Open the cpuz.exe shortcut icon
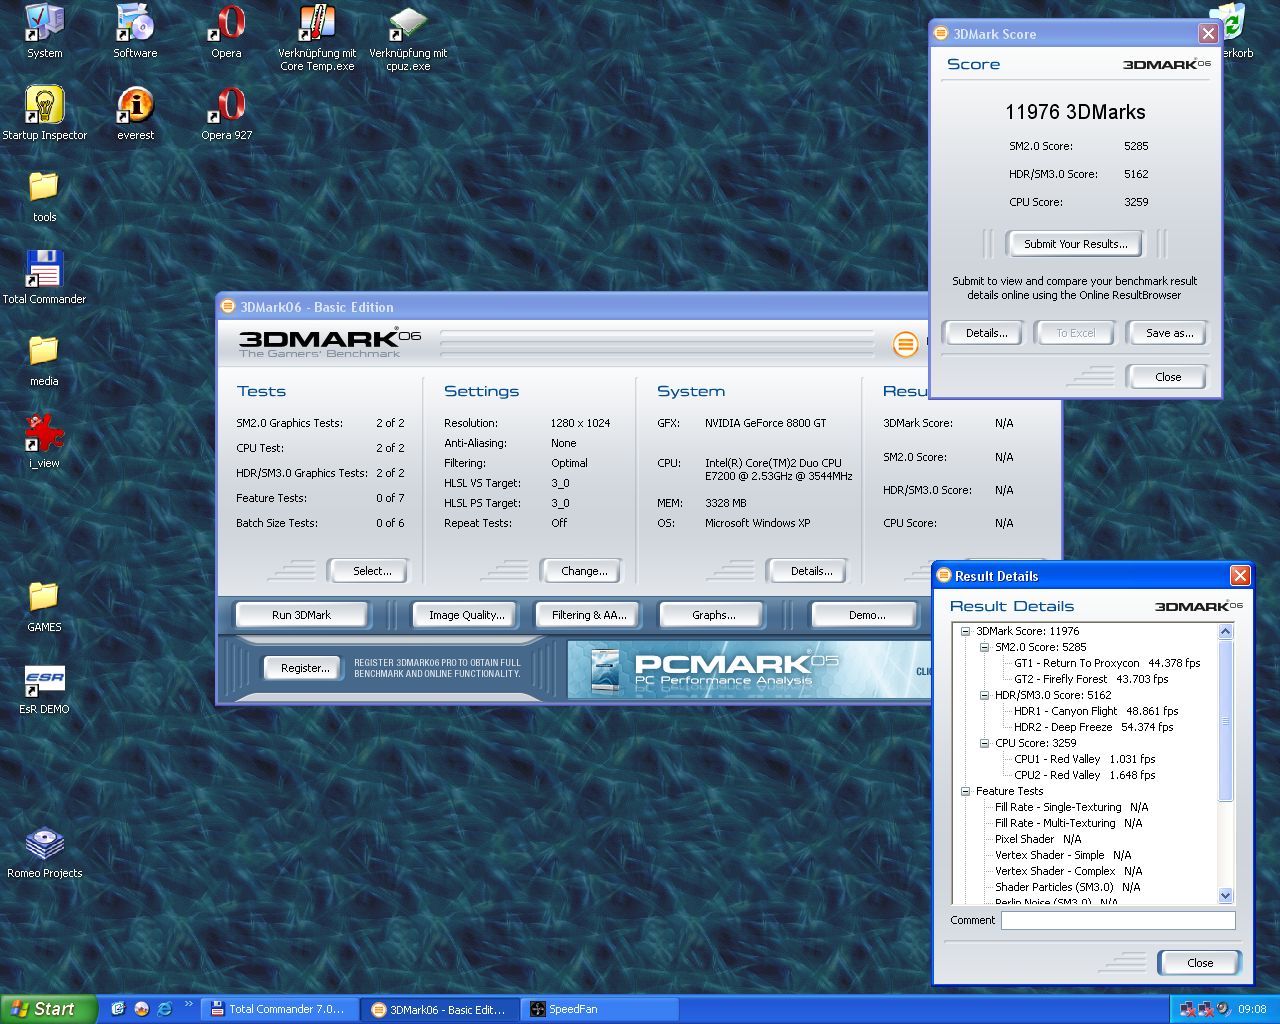The image size is (1280, 1024). 408,38
